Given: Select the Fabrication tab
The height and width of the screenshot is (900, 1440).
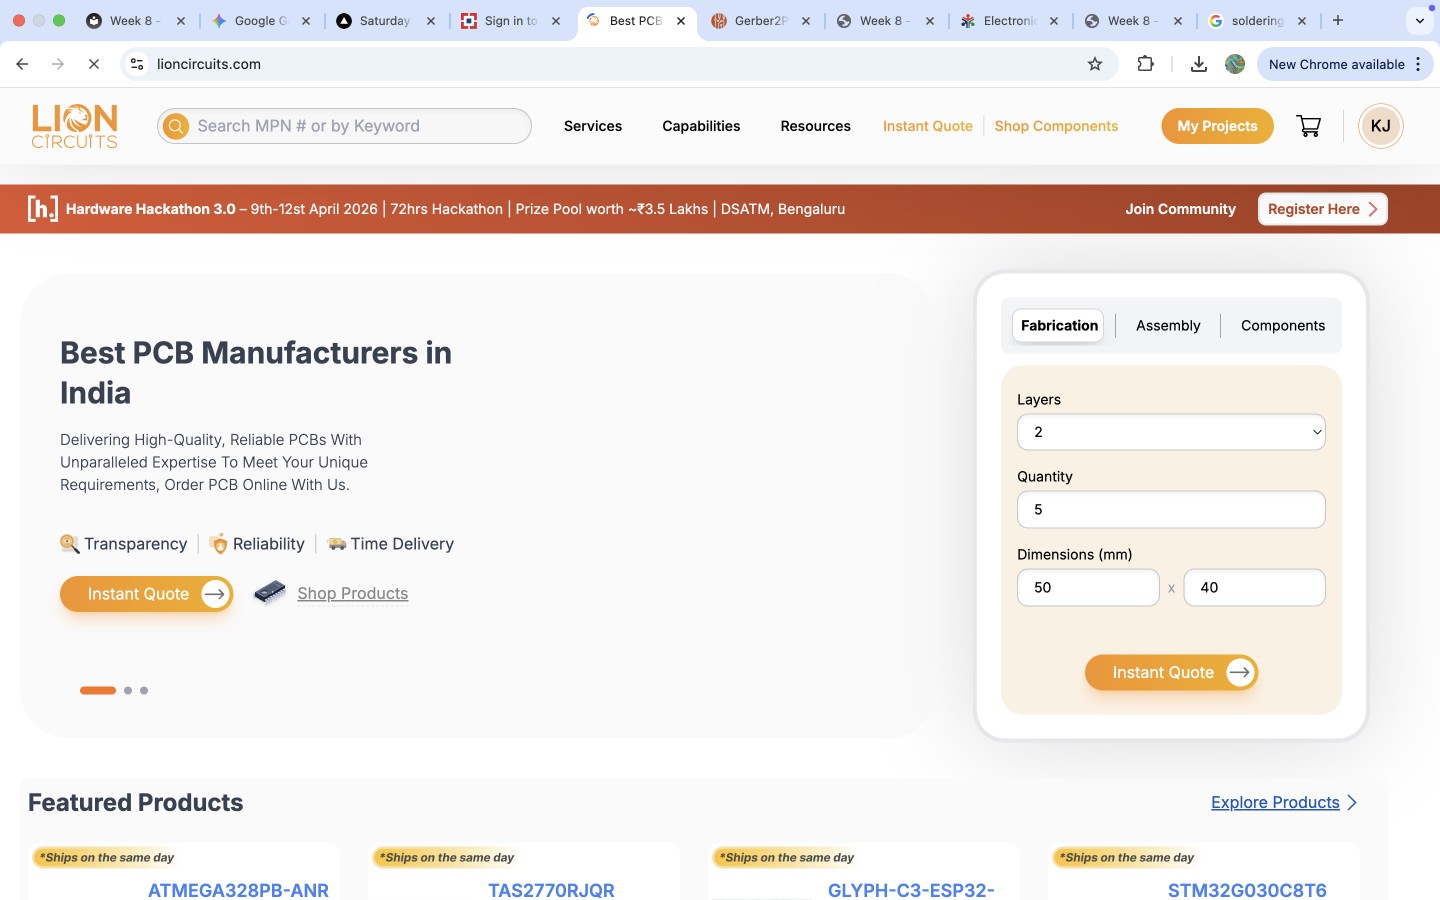Looking at the screenshot, I should [1059, 326].
